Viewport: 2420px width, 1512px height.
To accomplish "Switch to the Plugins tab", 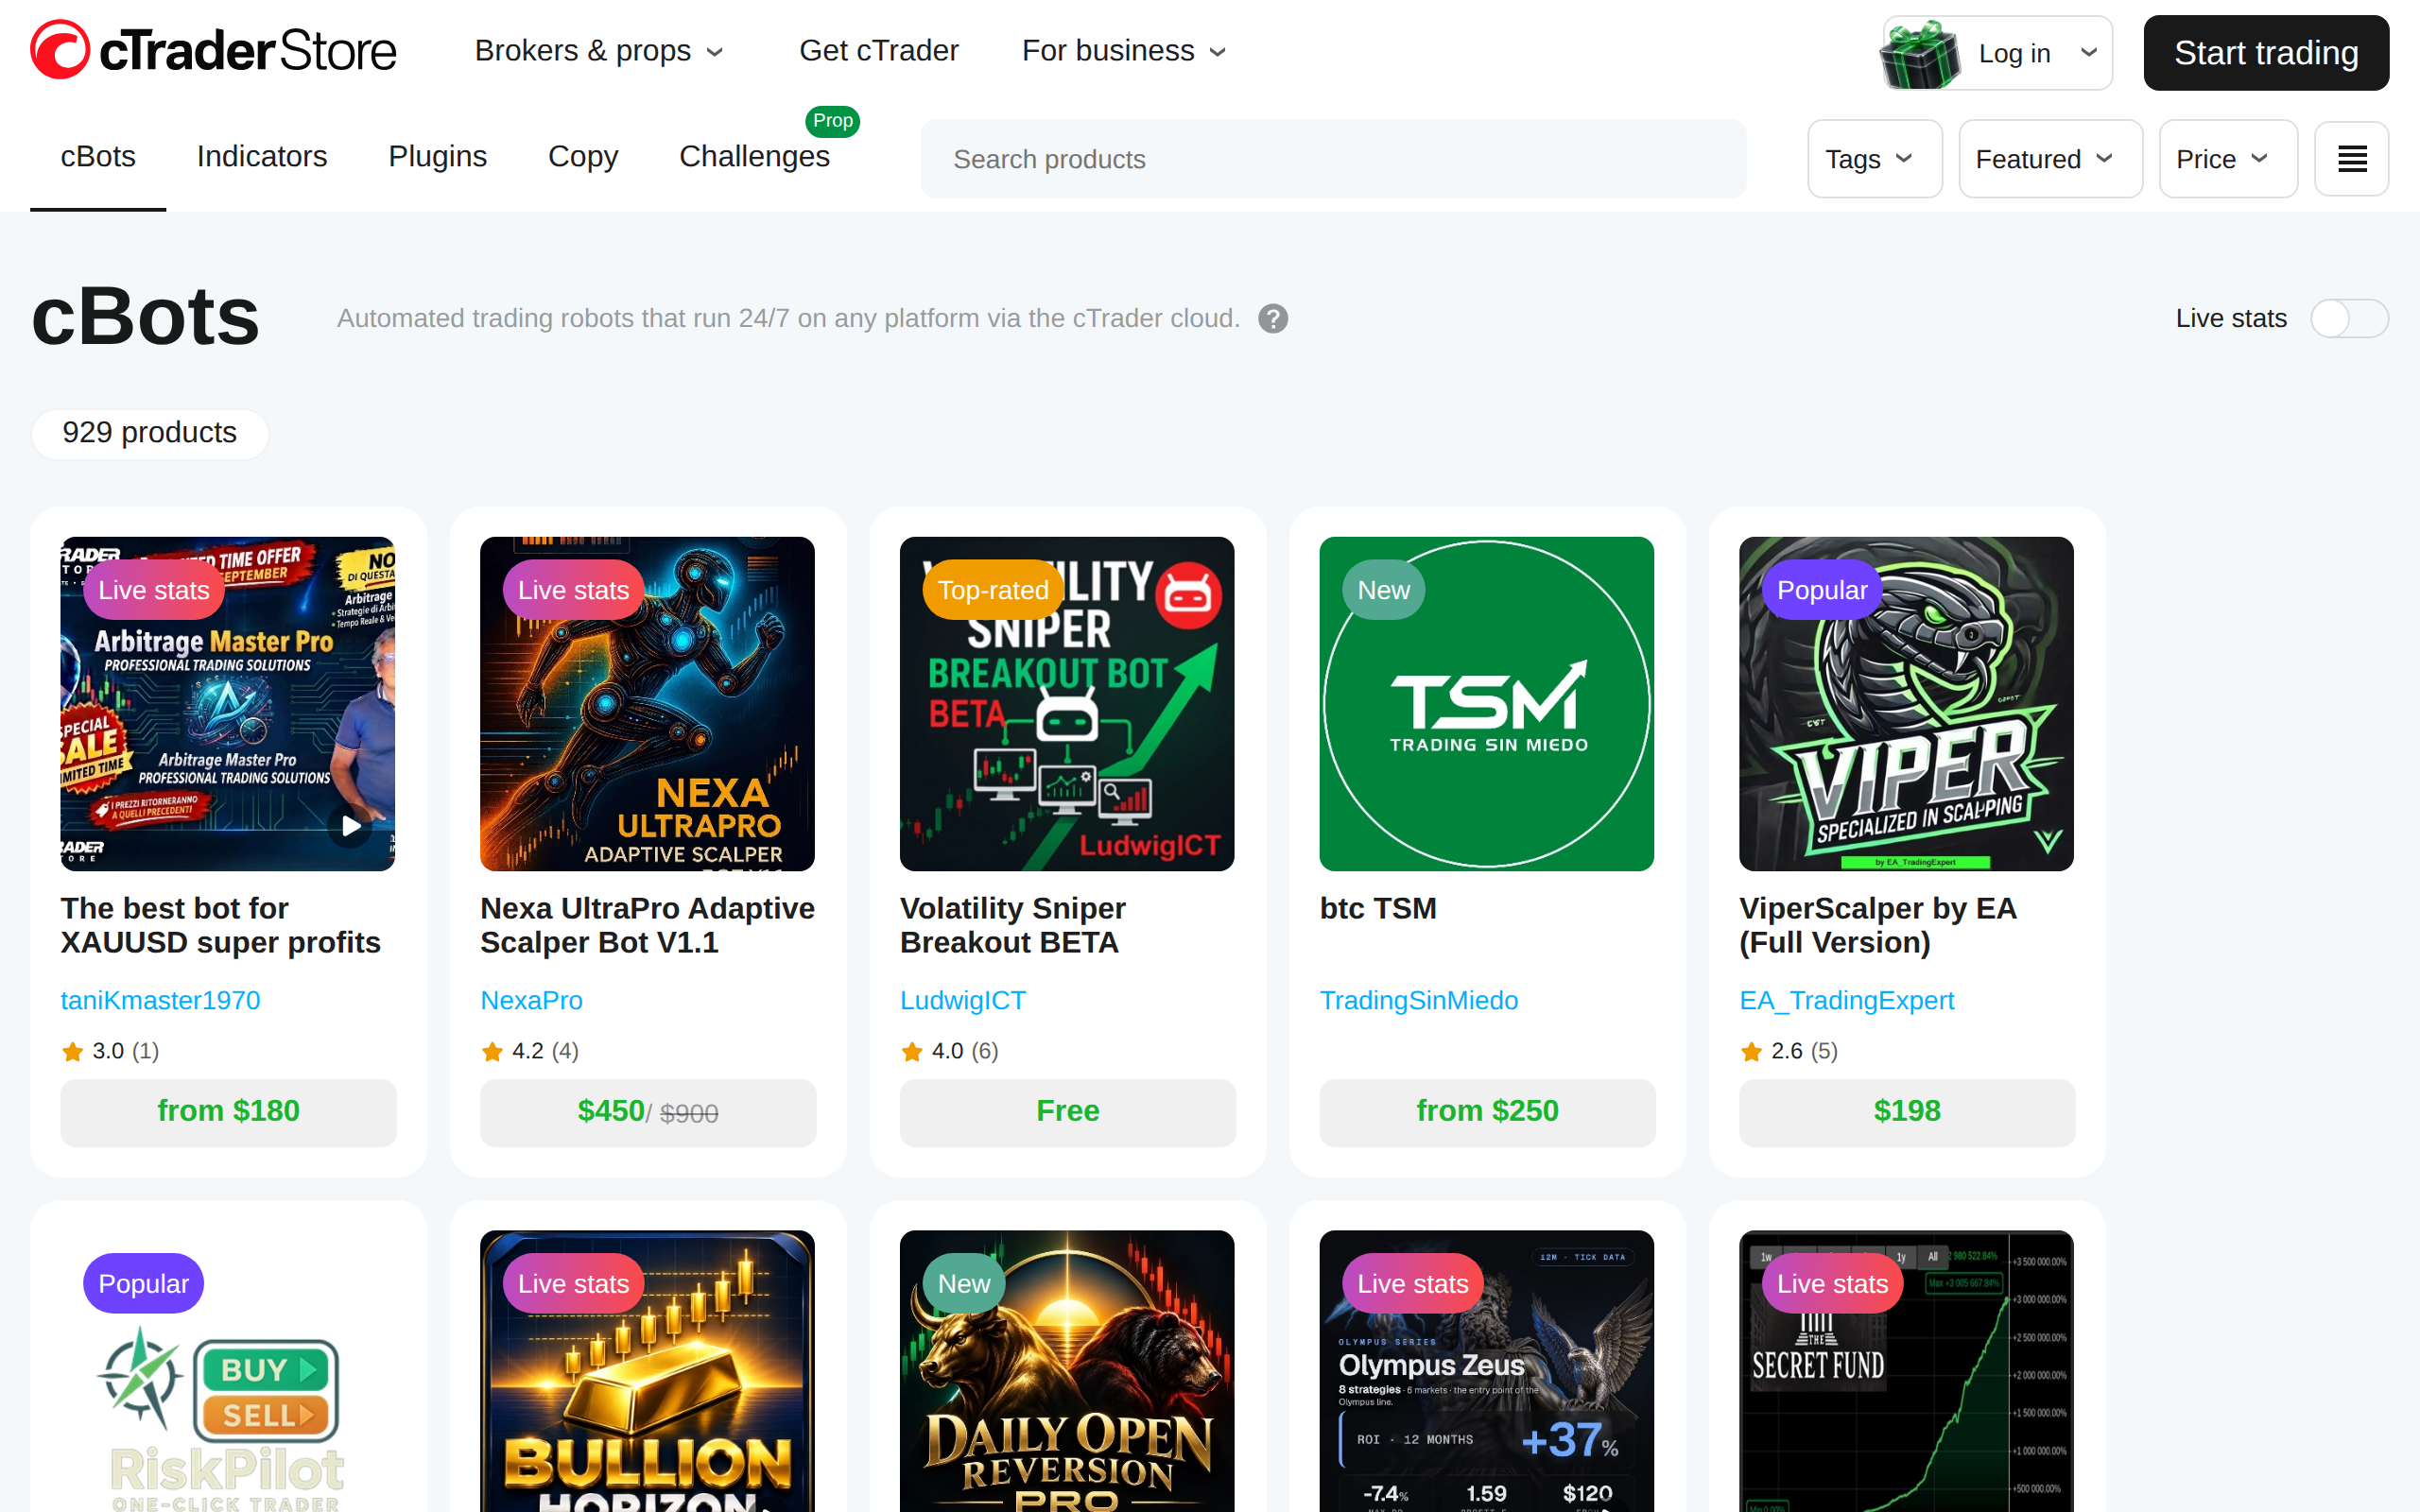I will [x=438, y=157].
